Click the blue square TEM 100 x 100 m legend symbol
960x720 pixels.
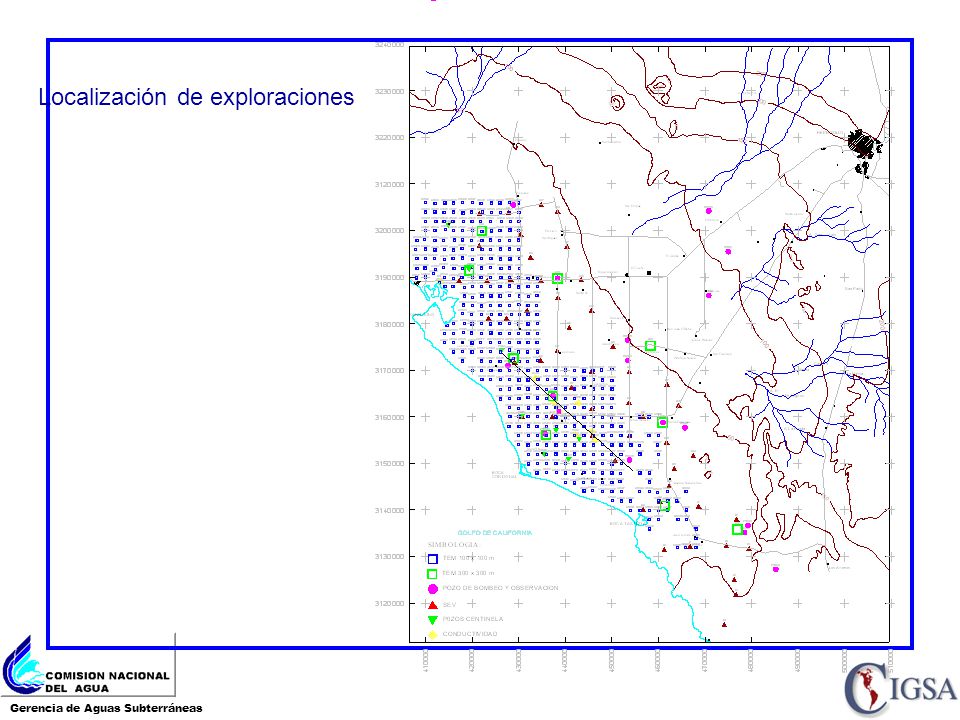(x=432, y=559)
